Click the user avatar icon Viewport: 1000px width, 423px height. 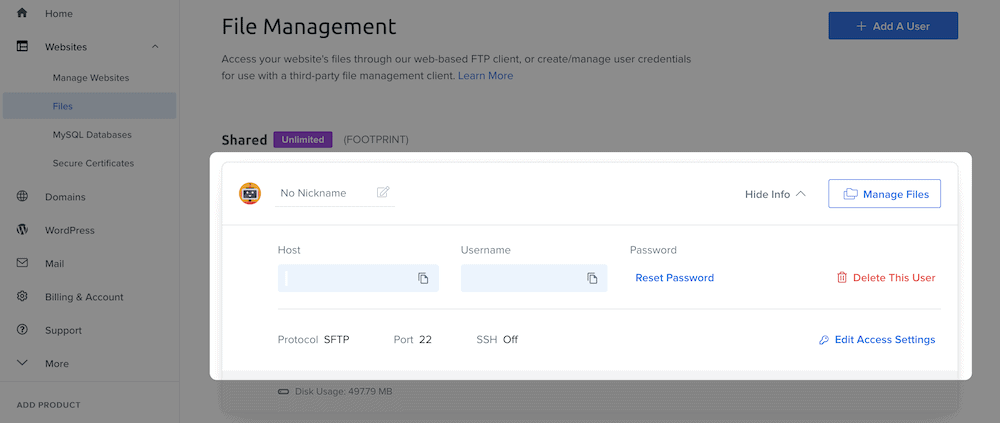(x=250, y=193)
